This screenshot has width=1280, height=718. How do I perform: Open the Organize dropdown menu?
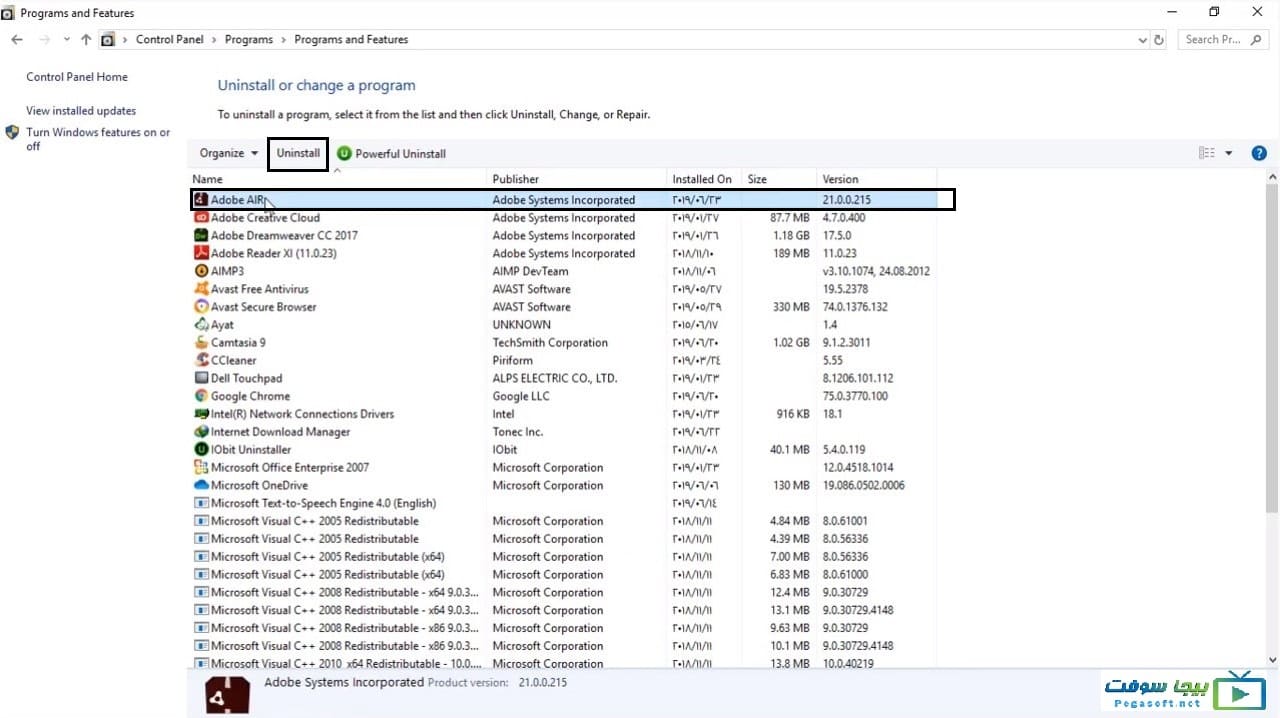[228, 153]
